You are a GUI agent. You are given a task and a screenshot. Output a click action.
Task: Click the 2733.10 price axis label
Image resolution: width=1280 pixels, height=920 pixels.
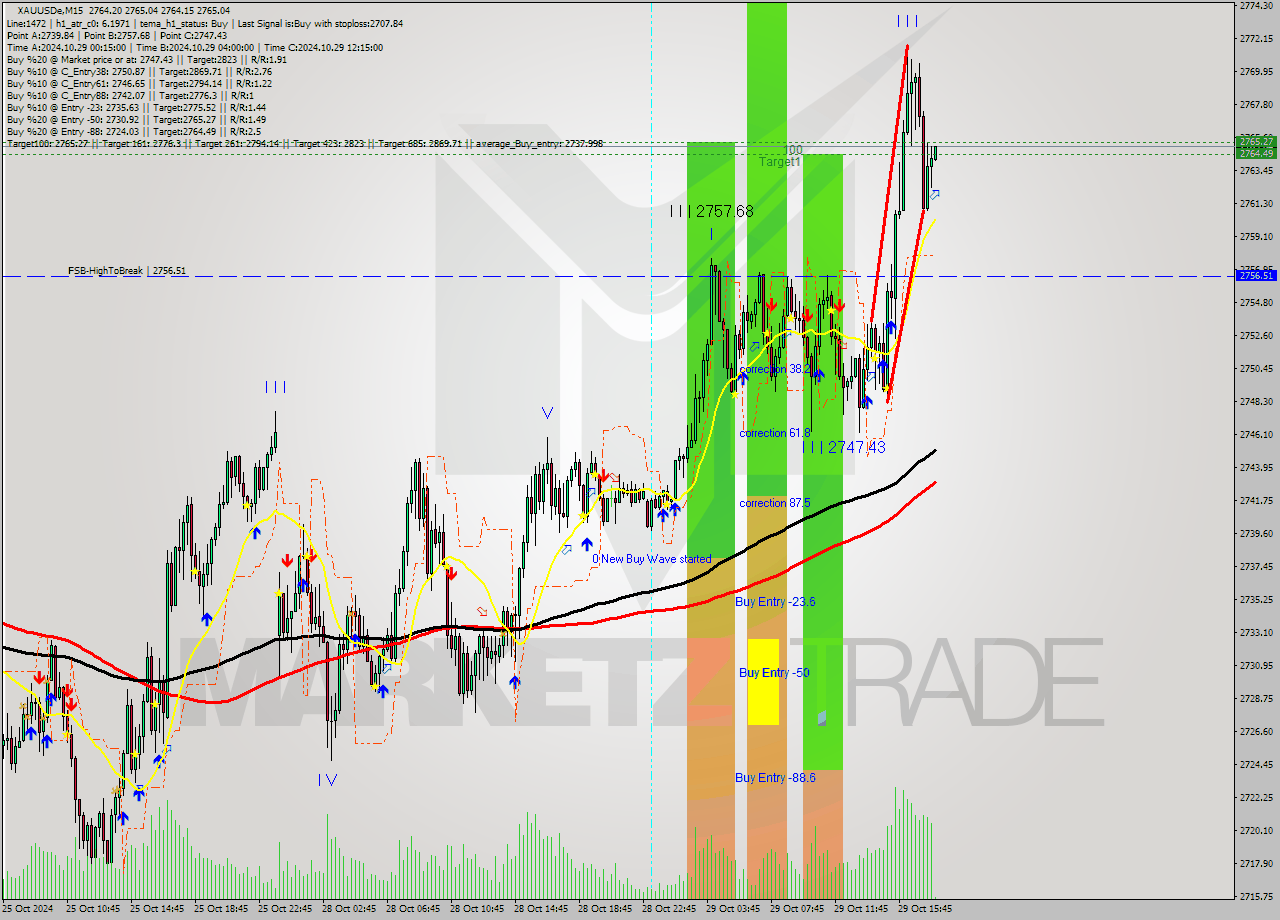pyautogui.click(x=1256, y=633)
